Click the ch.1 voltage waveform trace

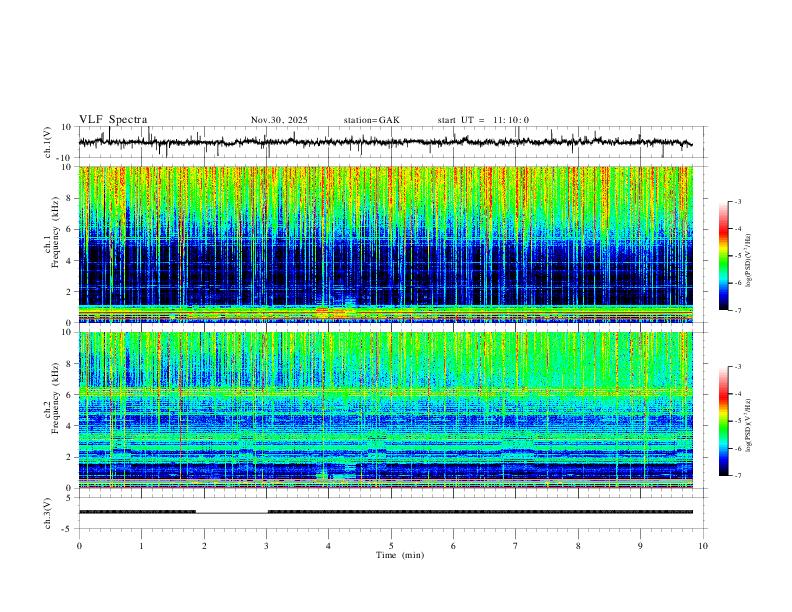[x=385, y=142]
